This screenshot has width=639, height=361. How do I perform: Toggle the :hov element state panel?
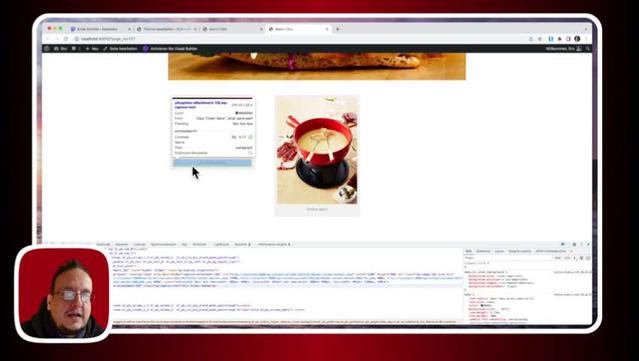click(557, 258)
